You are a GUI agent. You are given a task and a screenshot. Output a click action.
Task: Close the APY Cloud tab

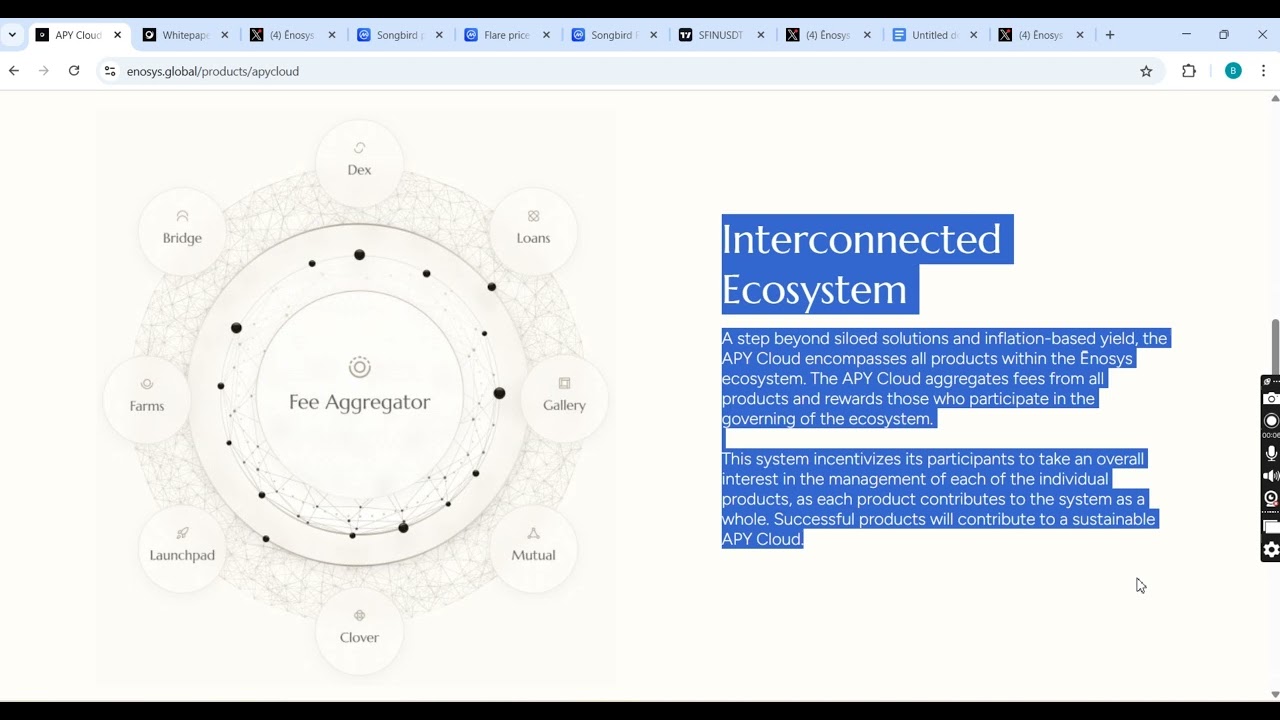point(117,35)
